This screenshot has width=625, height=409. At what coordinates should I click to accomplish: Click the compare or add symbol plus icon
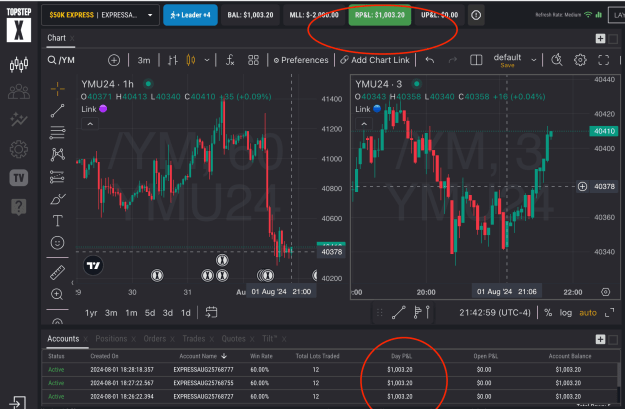(114, 60)
